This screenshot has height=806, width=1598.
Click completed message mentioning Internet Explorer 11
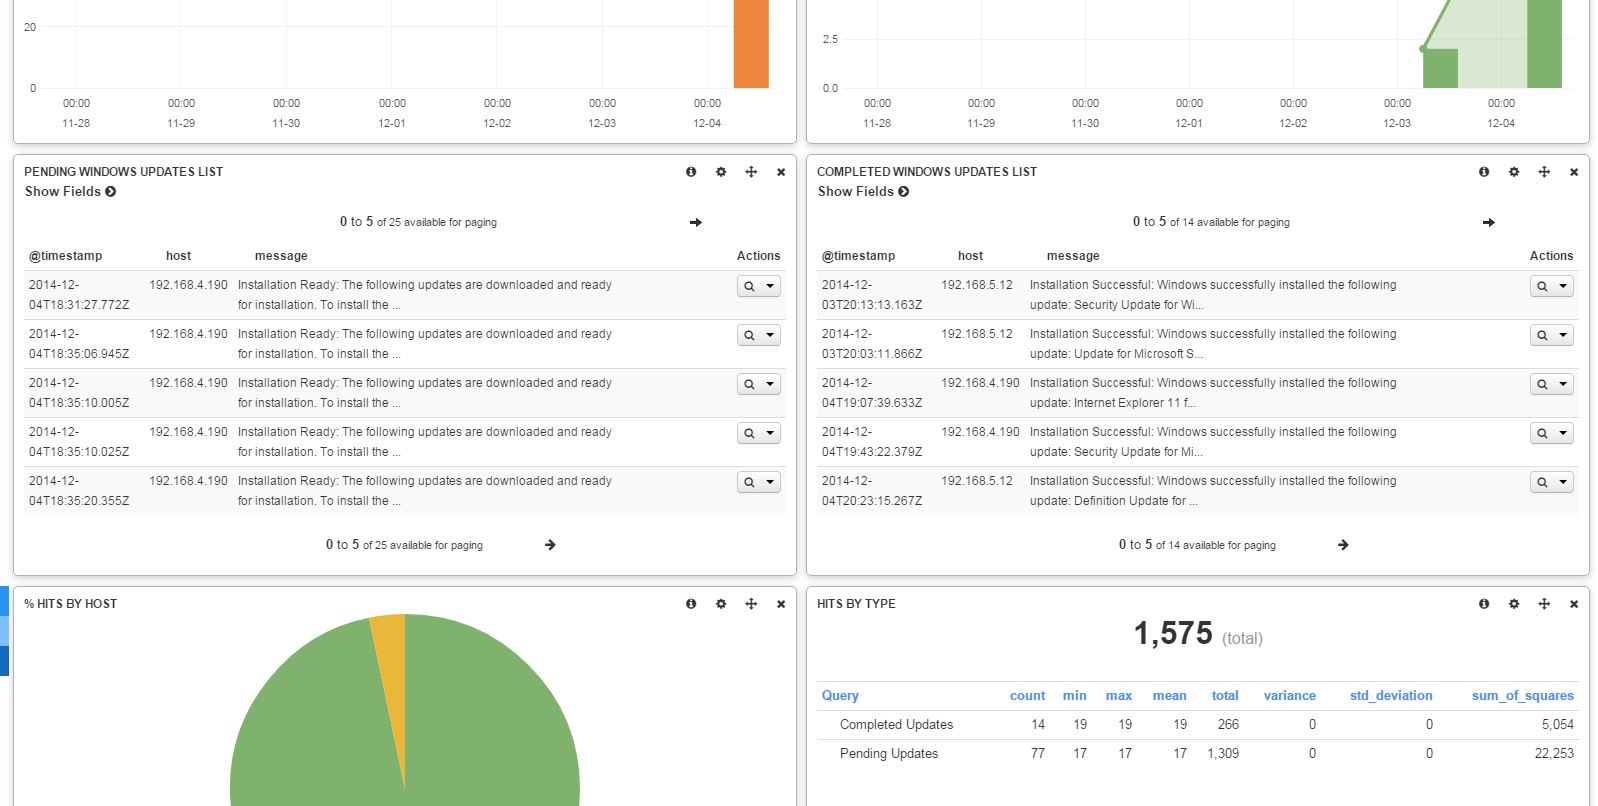click(1213, 393)
